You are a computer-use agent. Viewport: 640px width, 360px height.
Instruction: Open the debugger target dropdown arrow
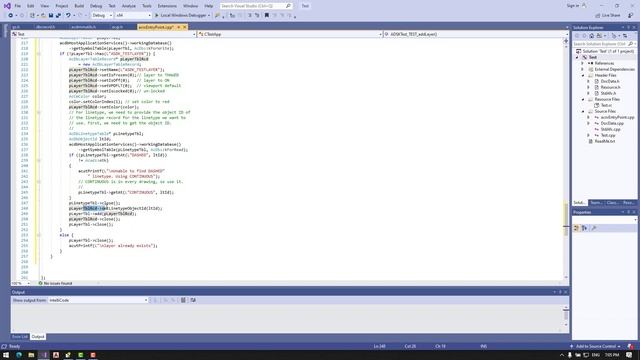(x=209, y=16)
